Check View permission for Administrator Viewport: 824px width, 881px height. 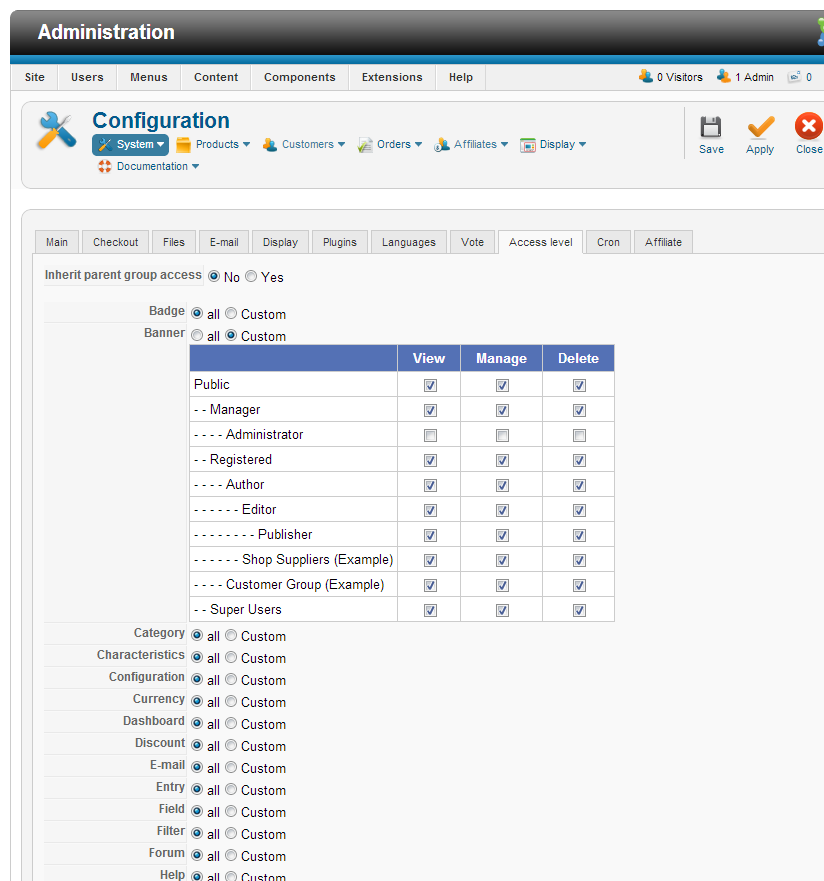430,435
